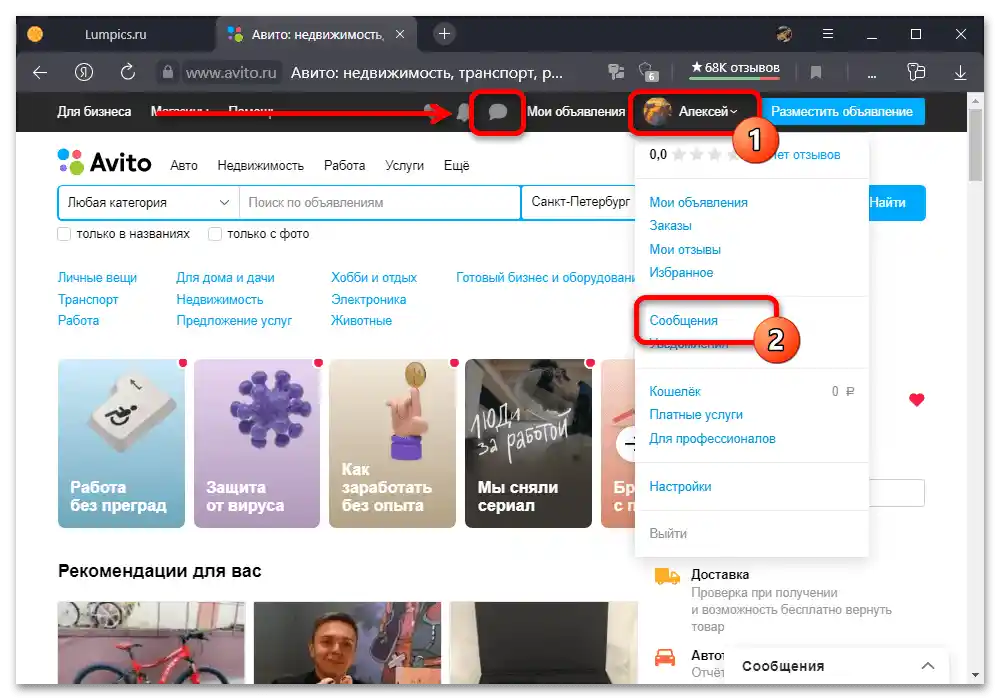This screenshot has height=700, width=1000.
Task: Check the "только в названиях" checkbox
Action: click(x=64, y=234)
